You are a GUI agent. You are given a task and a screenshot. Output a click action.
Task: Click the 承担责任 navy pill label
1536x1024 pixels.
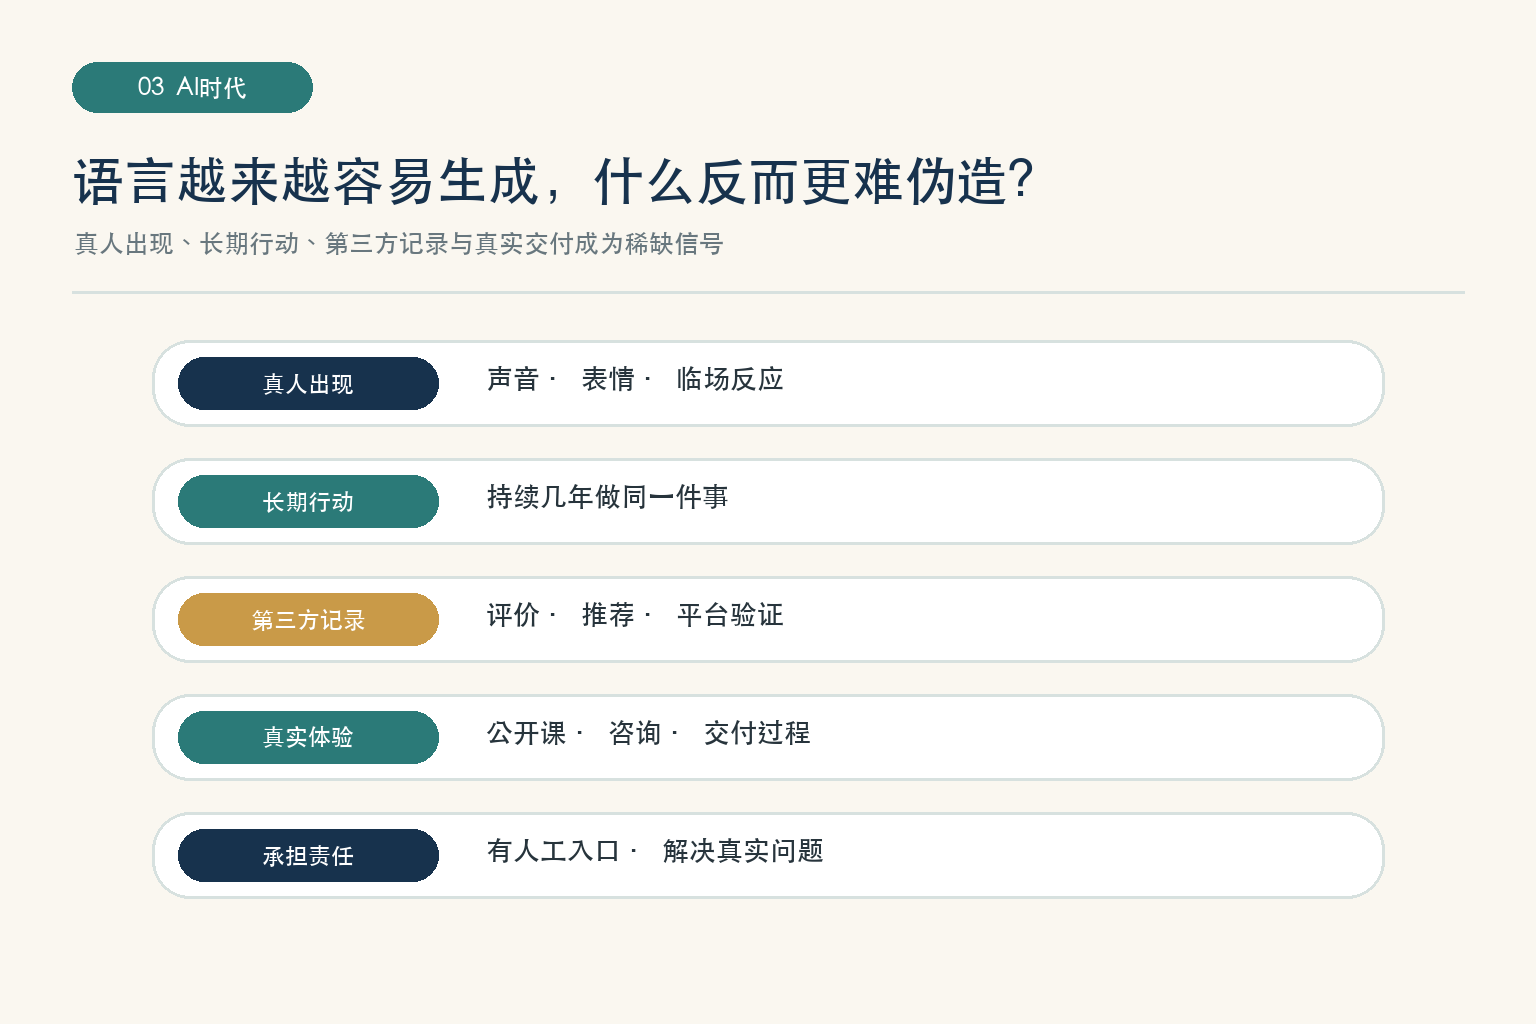pos(308,855)
